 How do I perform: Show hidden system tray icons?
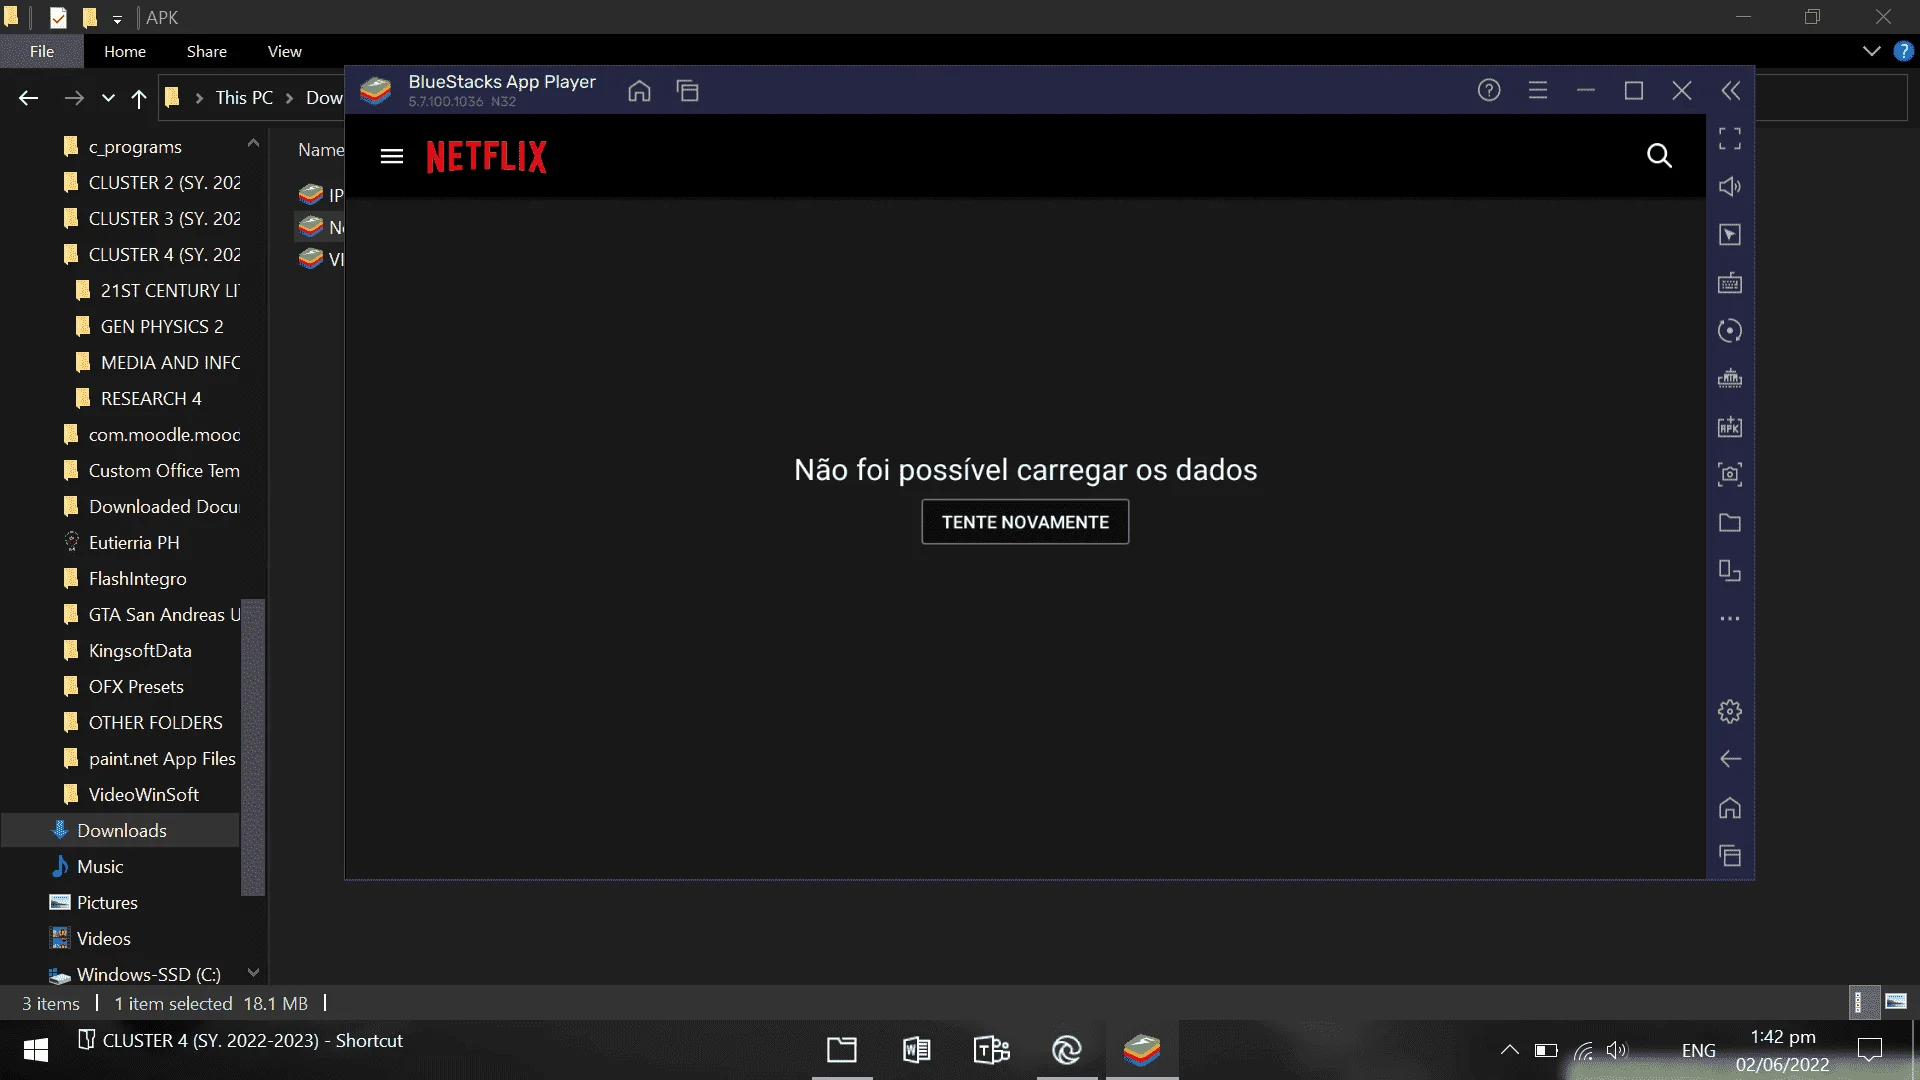(x=1510, y=1050)
